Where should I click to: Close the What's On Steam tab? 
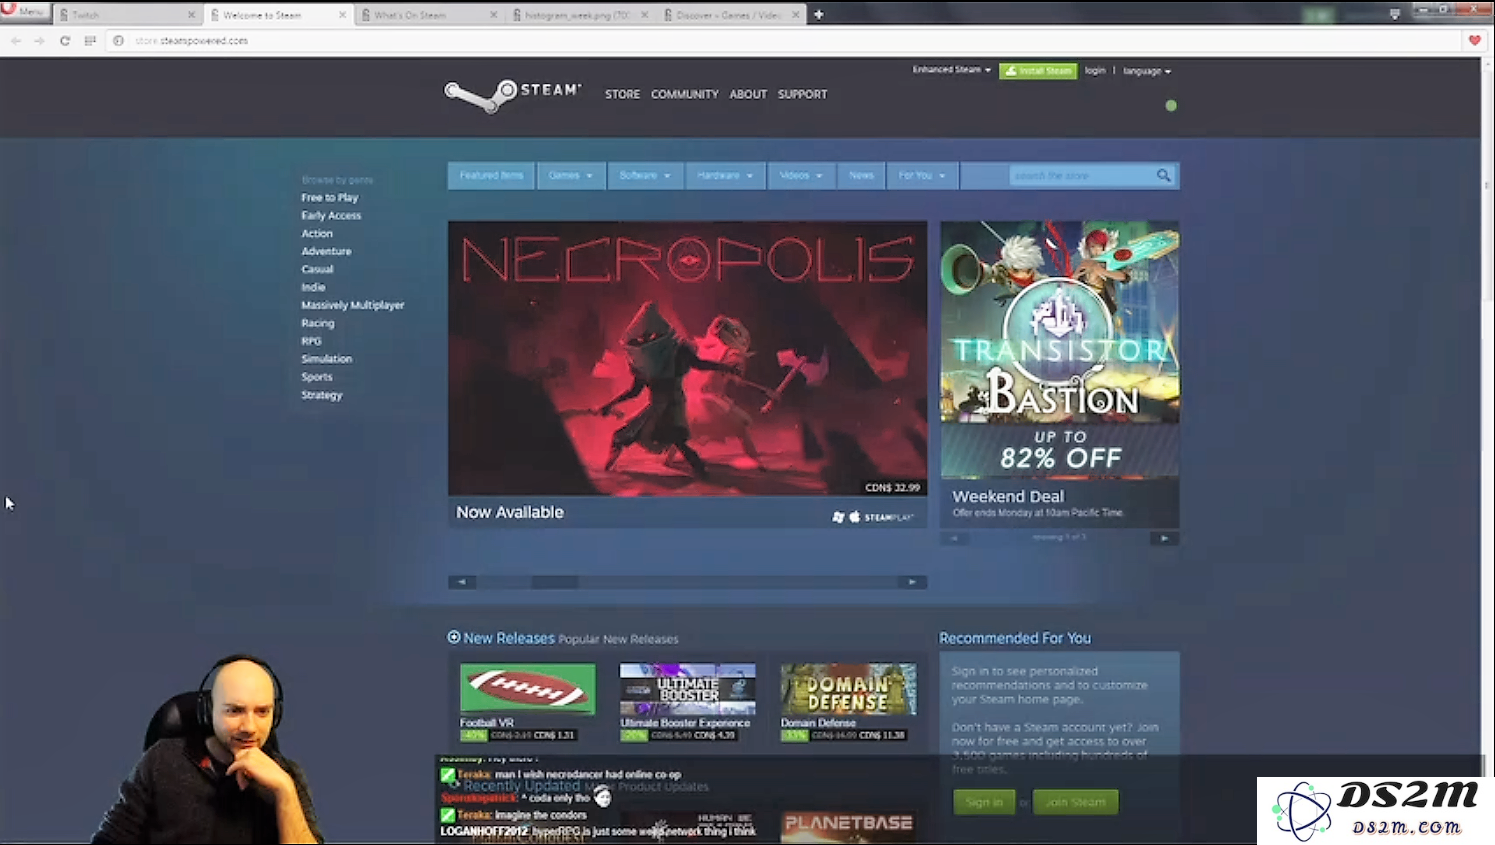point(494,15)
